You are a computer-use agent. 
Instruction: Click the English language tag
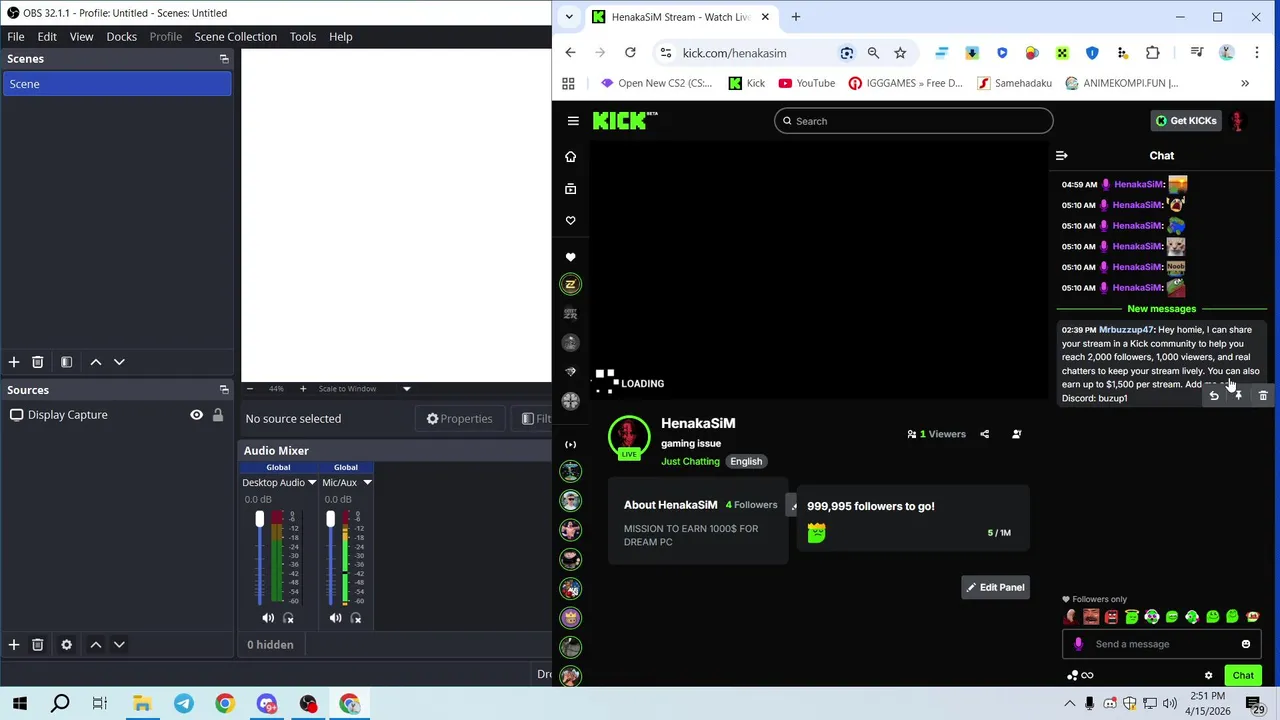[746, 462]
